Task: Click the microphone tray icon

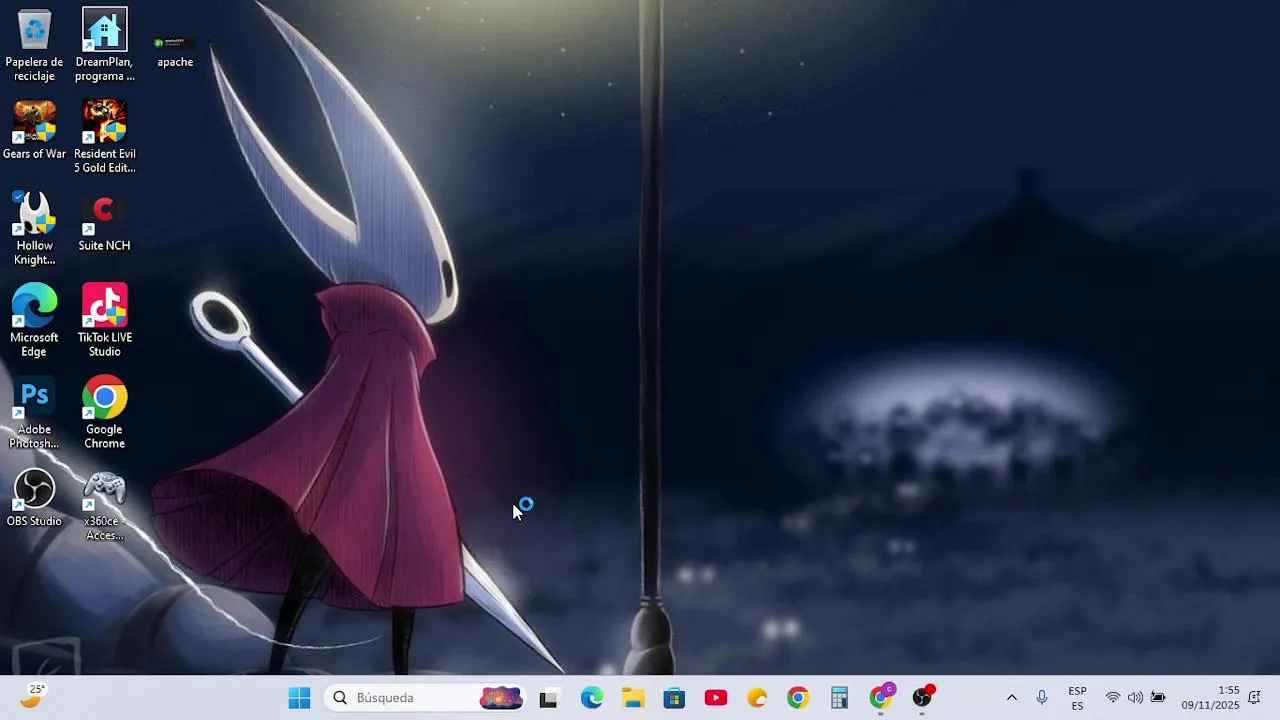Action: 1042,698
